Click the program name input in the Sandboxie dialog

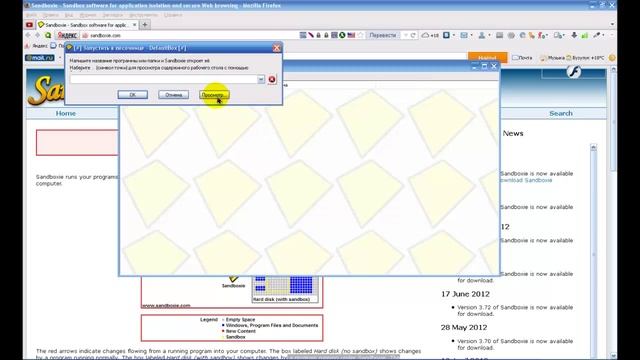click(x=164, y=79)
